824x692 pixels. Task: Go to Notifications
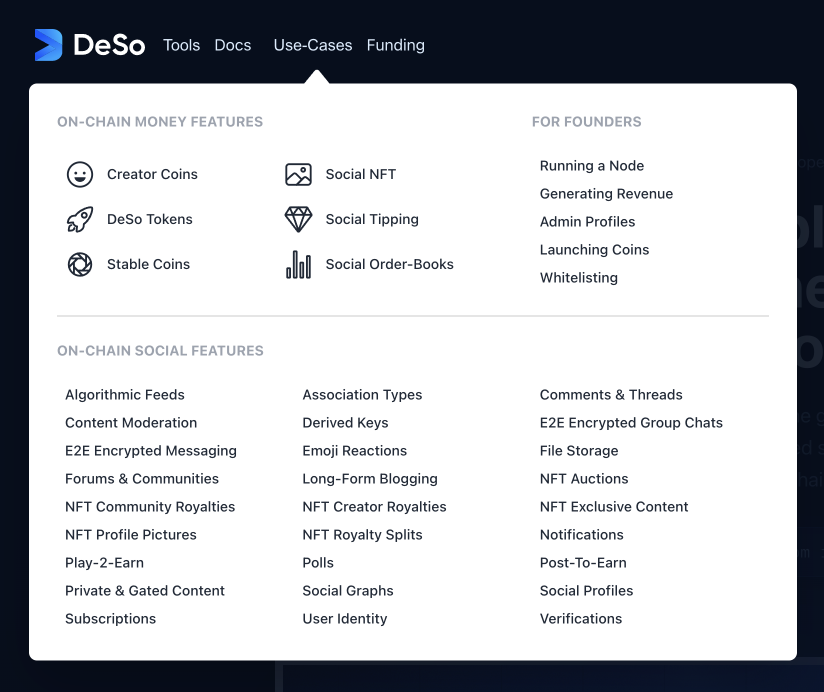point(582,534)
